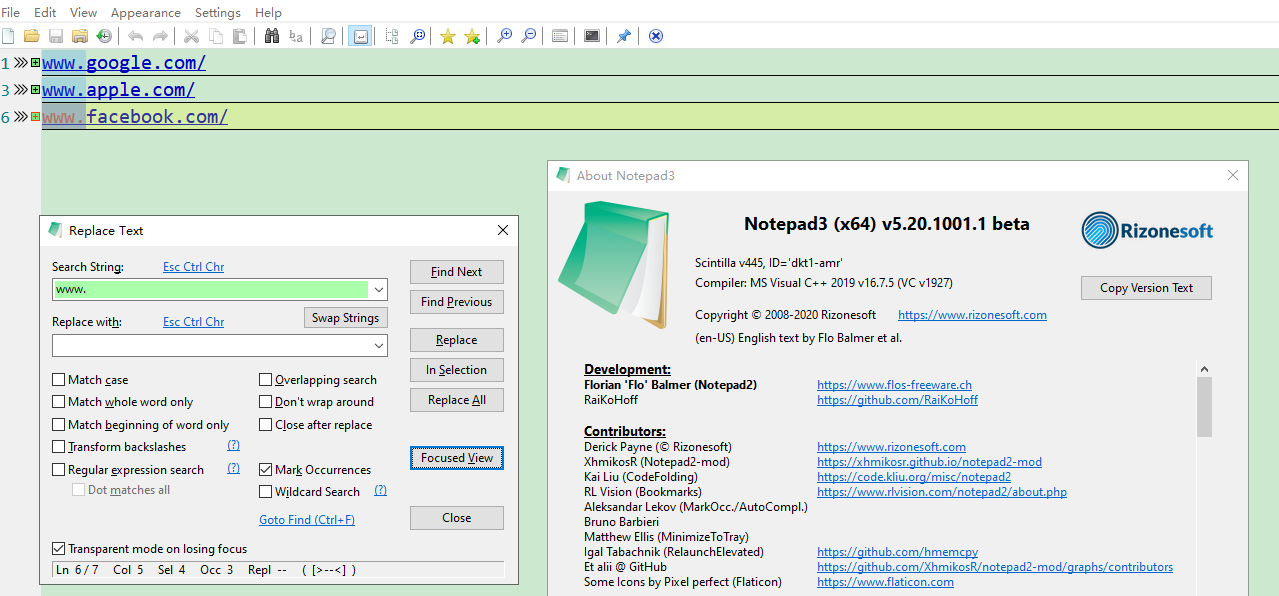Click the dotted document-outline toolbar icon
Image resolution: width=1279 pixels, height=596 pixels.
(x=391, y=36)
